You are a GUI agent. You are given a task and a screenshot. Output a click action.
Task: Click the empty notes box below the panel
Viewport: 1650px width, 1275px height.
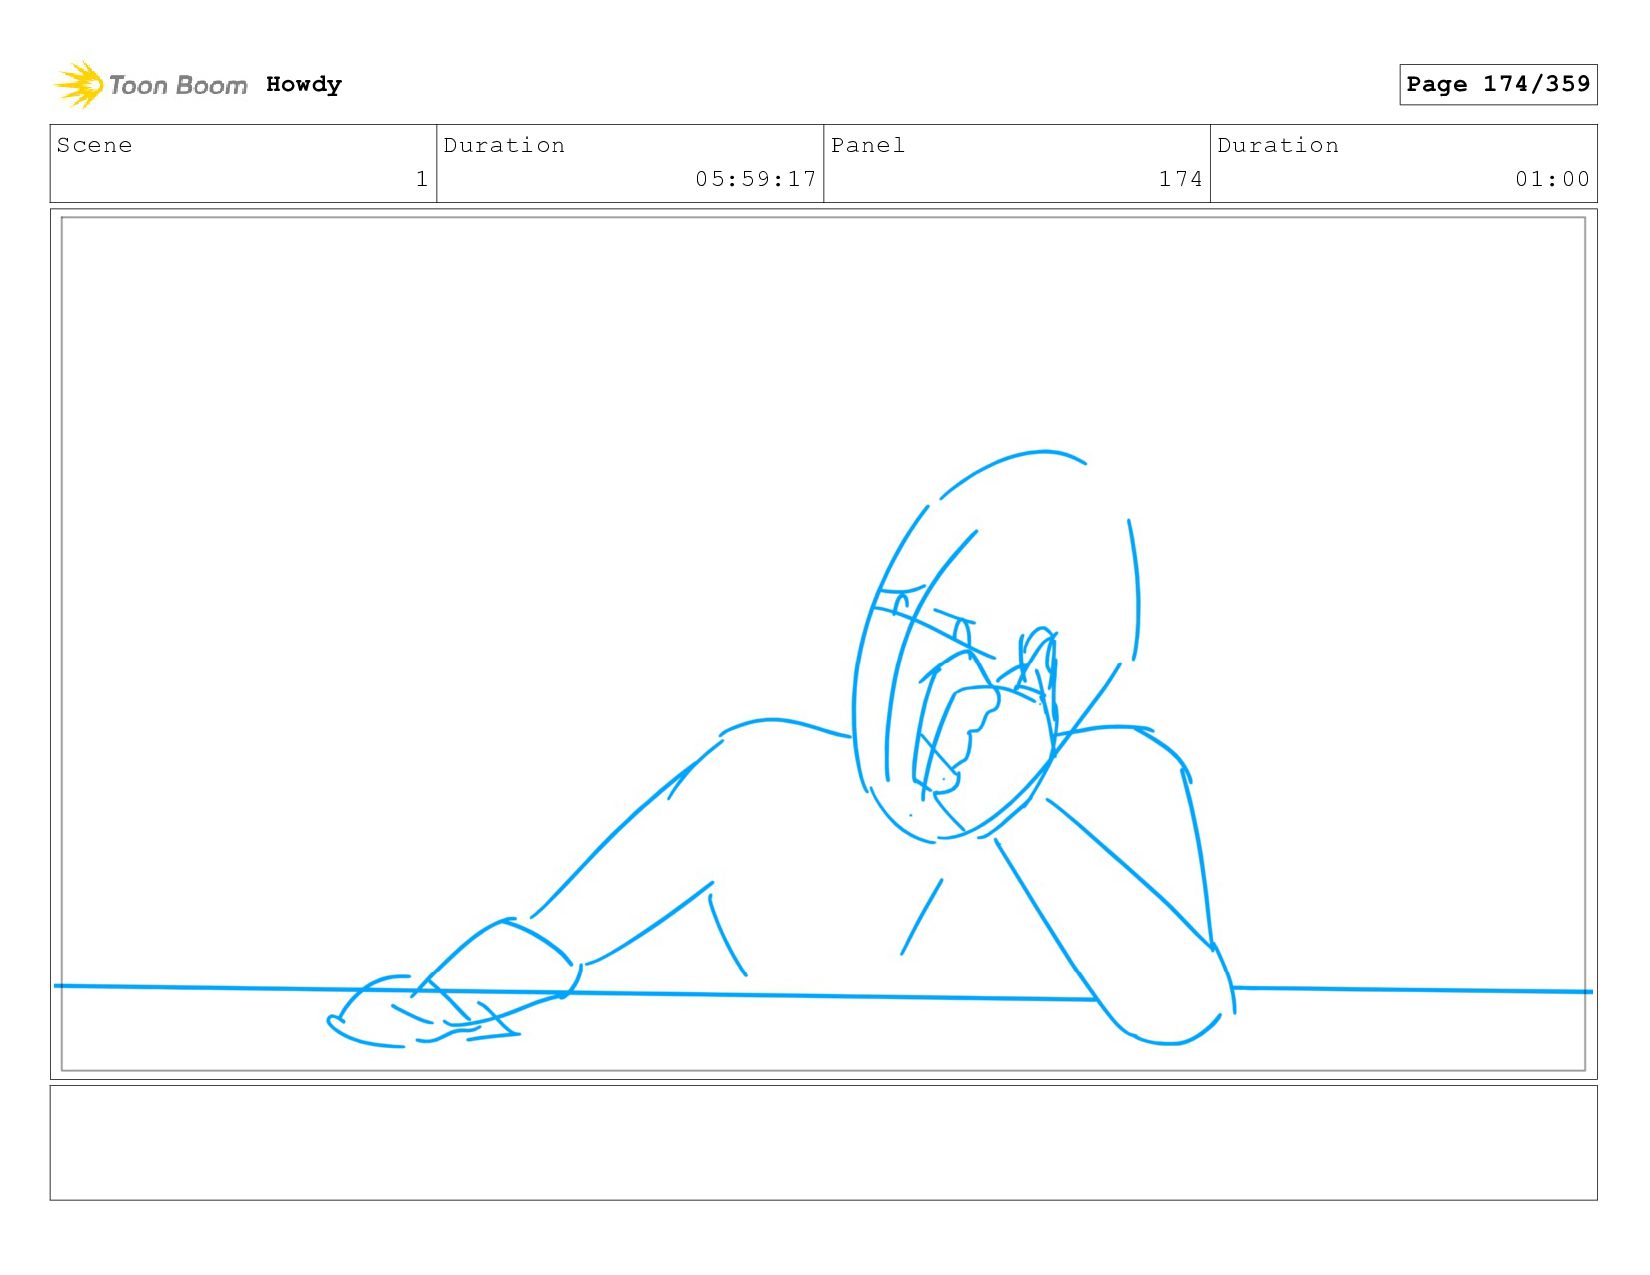[823, 1143]
